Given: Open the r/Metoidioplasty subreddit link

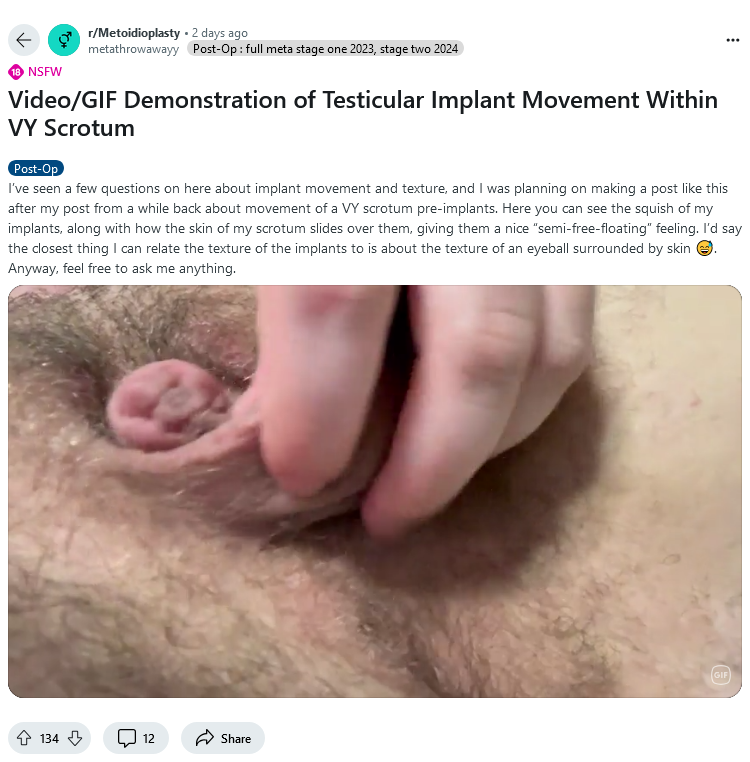Looking at the screenshot, I should tap(134, 33).
